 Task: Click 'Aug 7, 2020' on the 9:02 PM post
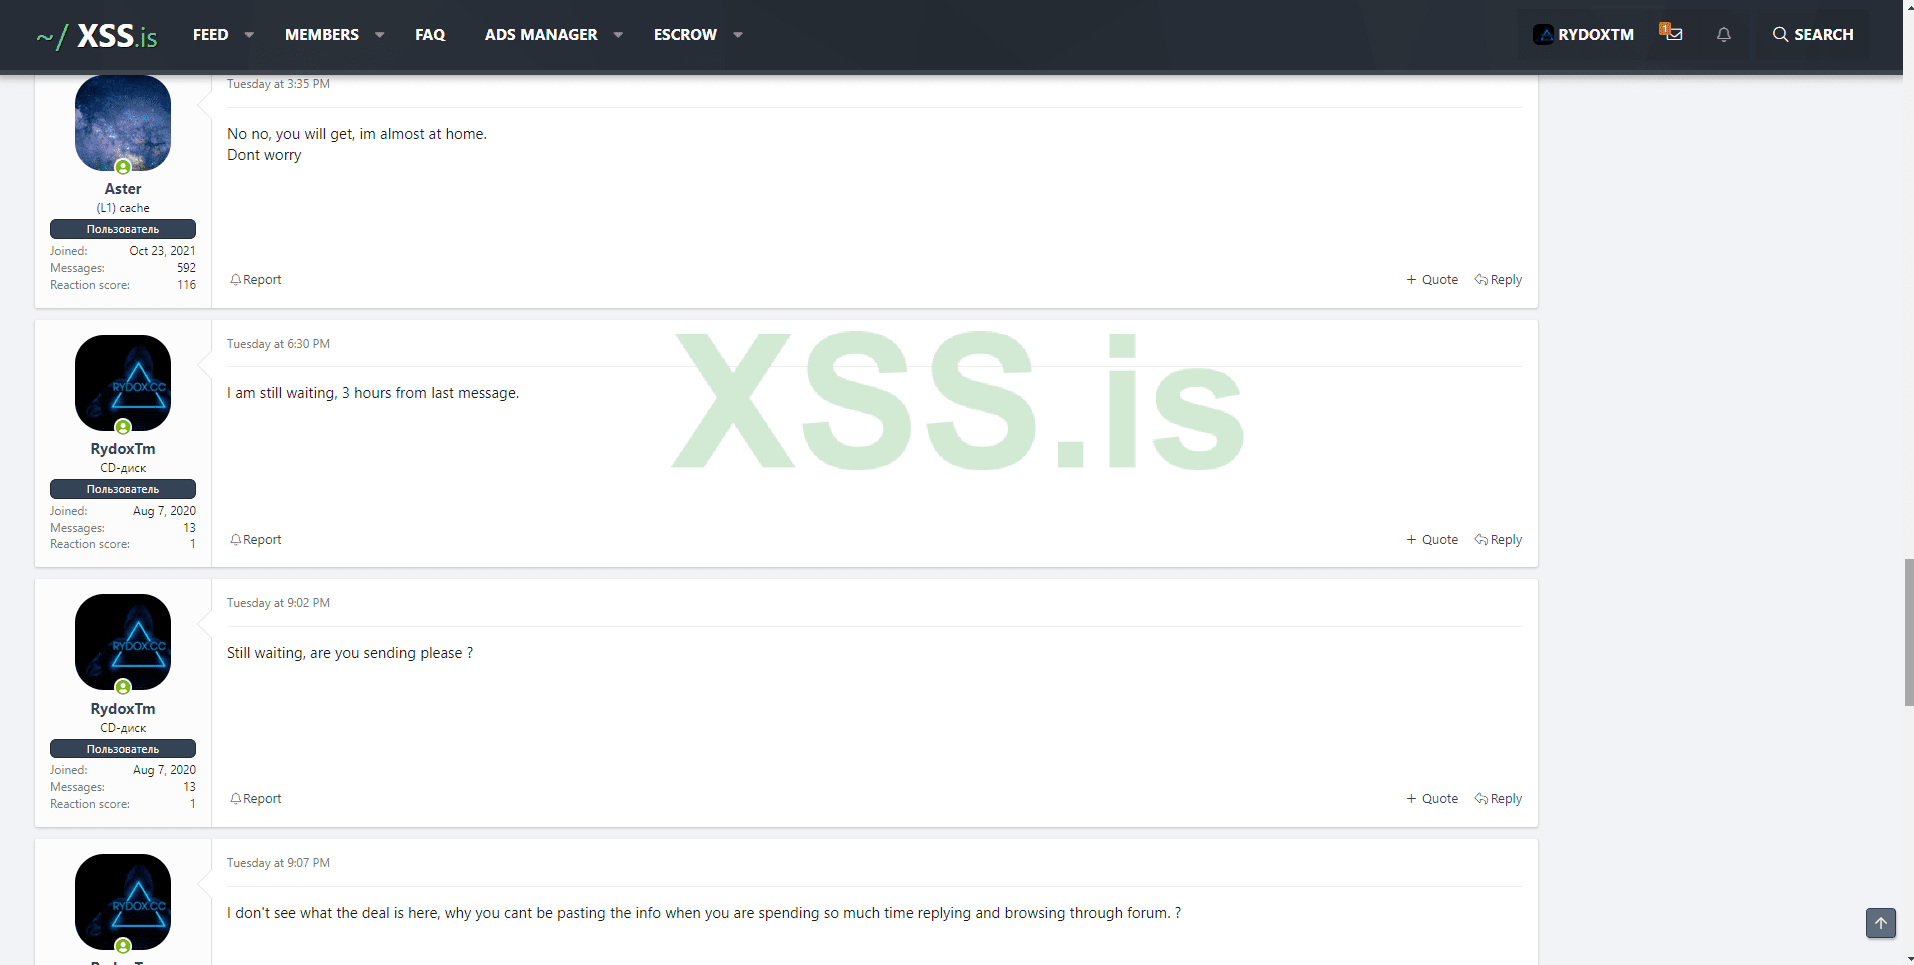pyautogui.click(x=164, y=770)
